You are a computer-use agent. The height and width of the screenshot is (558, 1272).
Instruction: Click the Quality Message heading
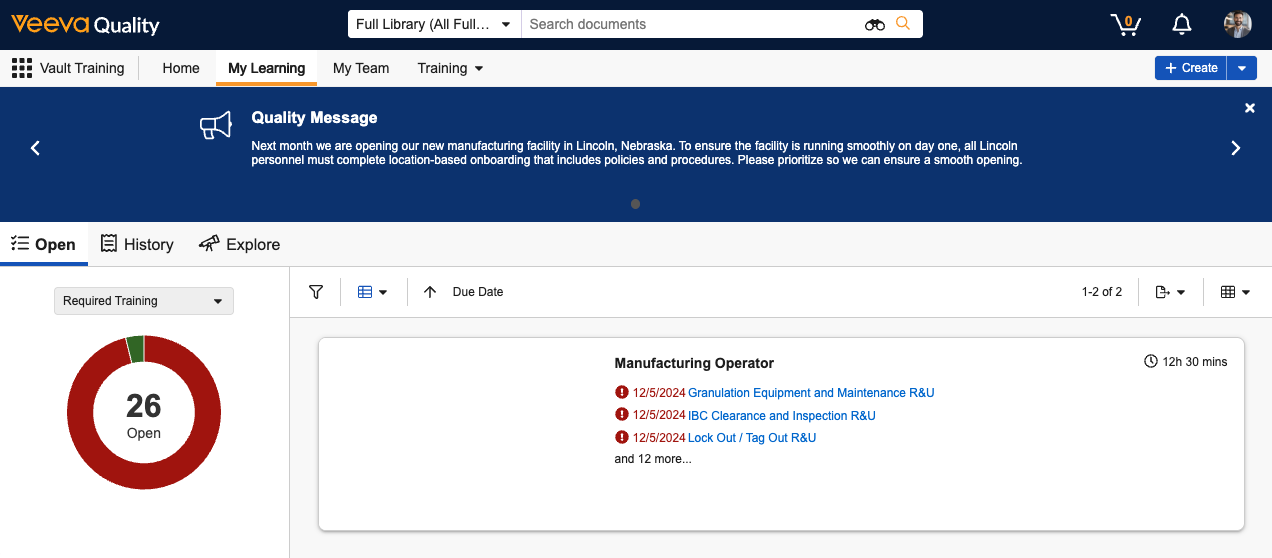pos(314,118)
